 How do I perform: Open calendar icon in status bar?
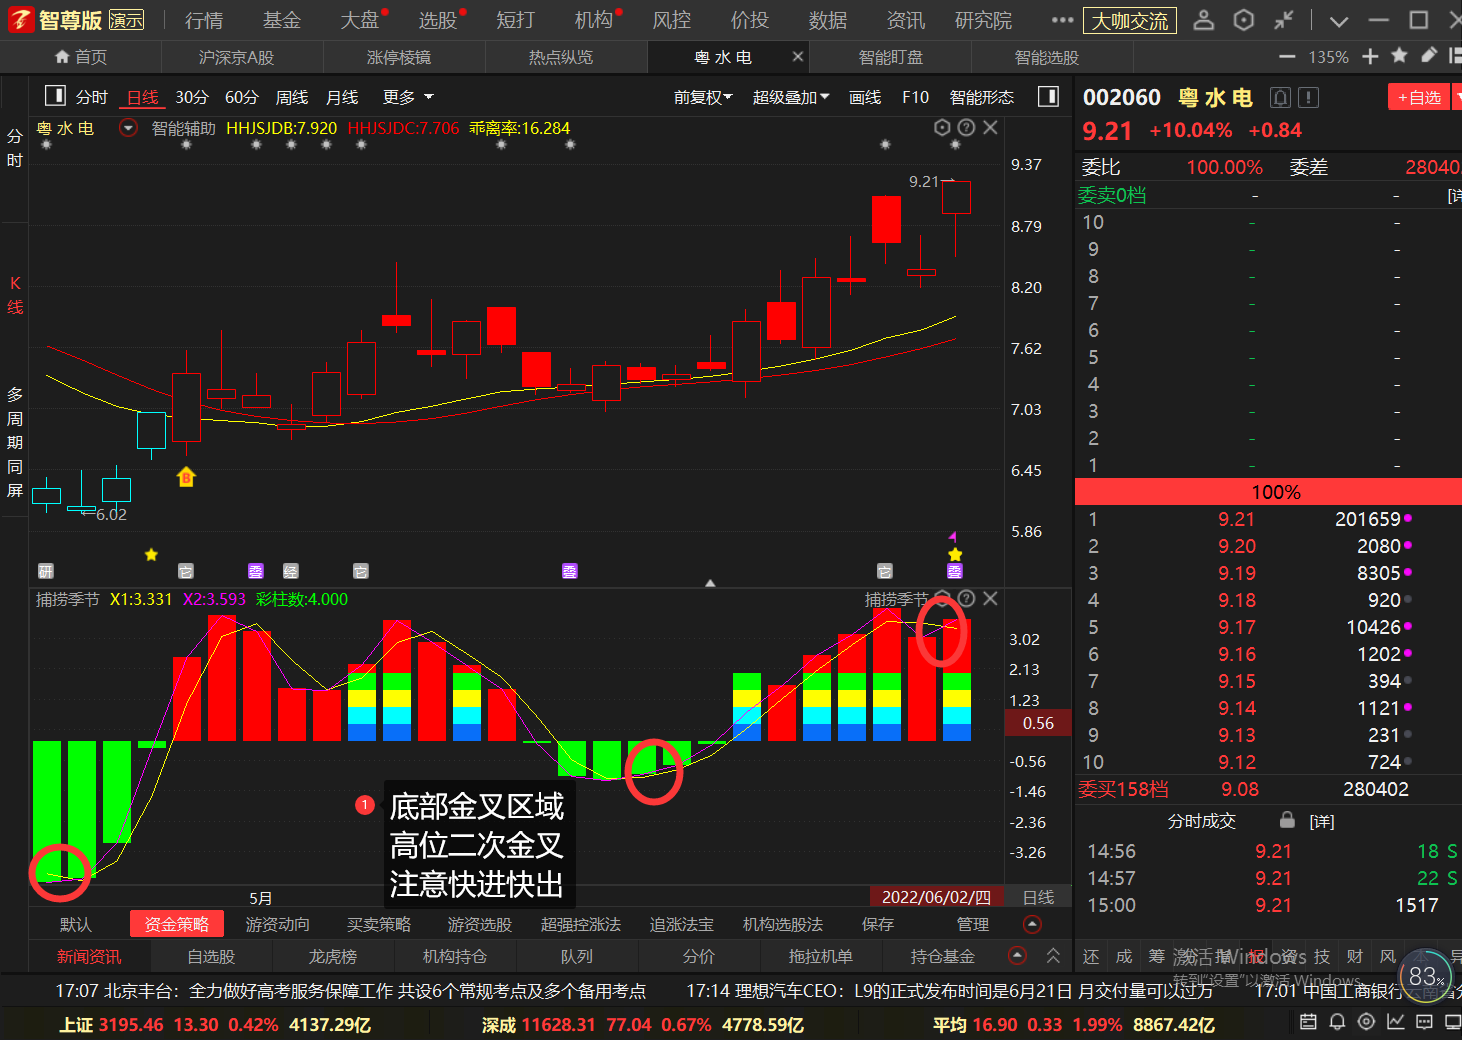[1308, 1021]
